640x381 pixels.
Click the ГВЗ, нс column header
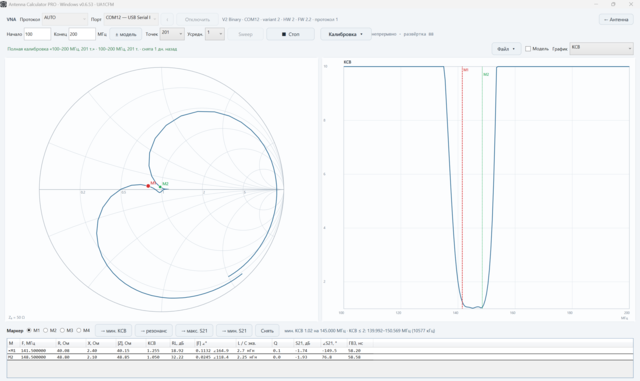(x=356, y=343)
